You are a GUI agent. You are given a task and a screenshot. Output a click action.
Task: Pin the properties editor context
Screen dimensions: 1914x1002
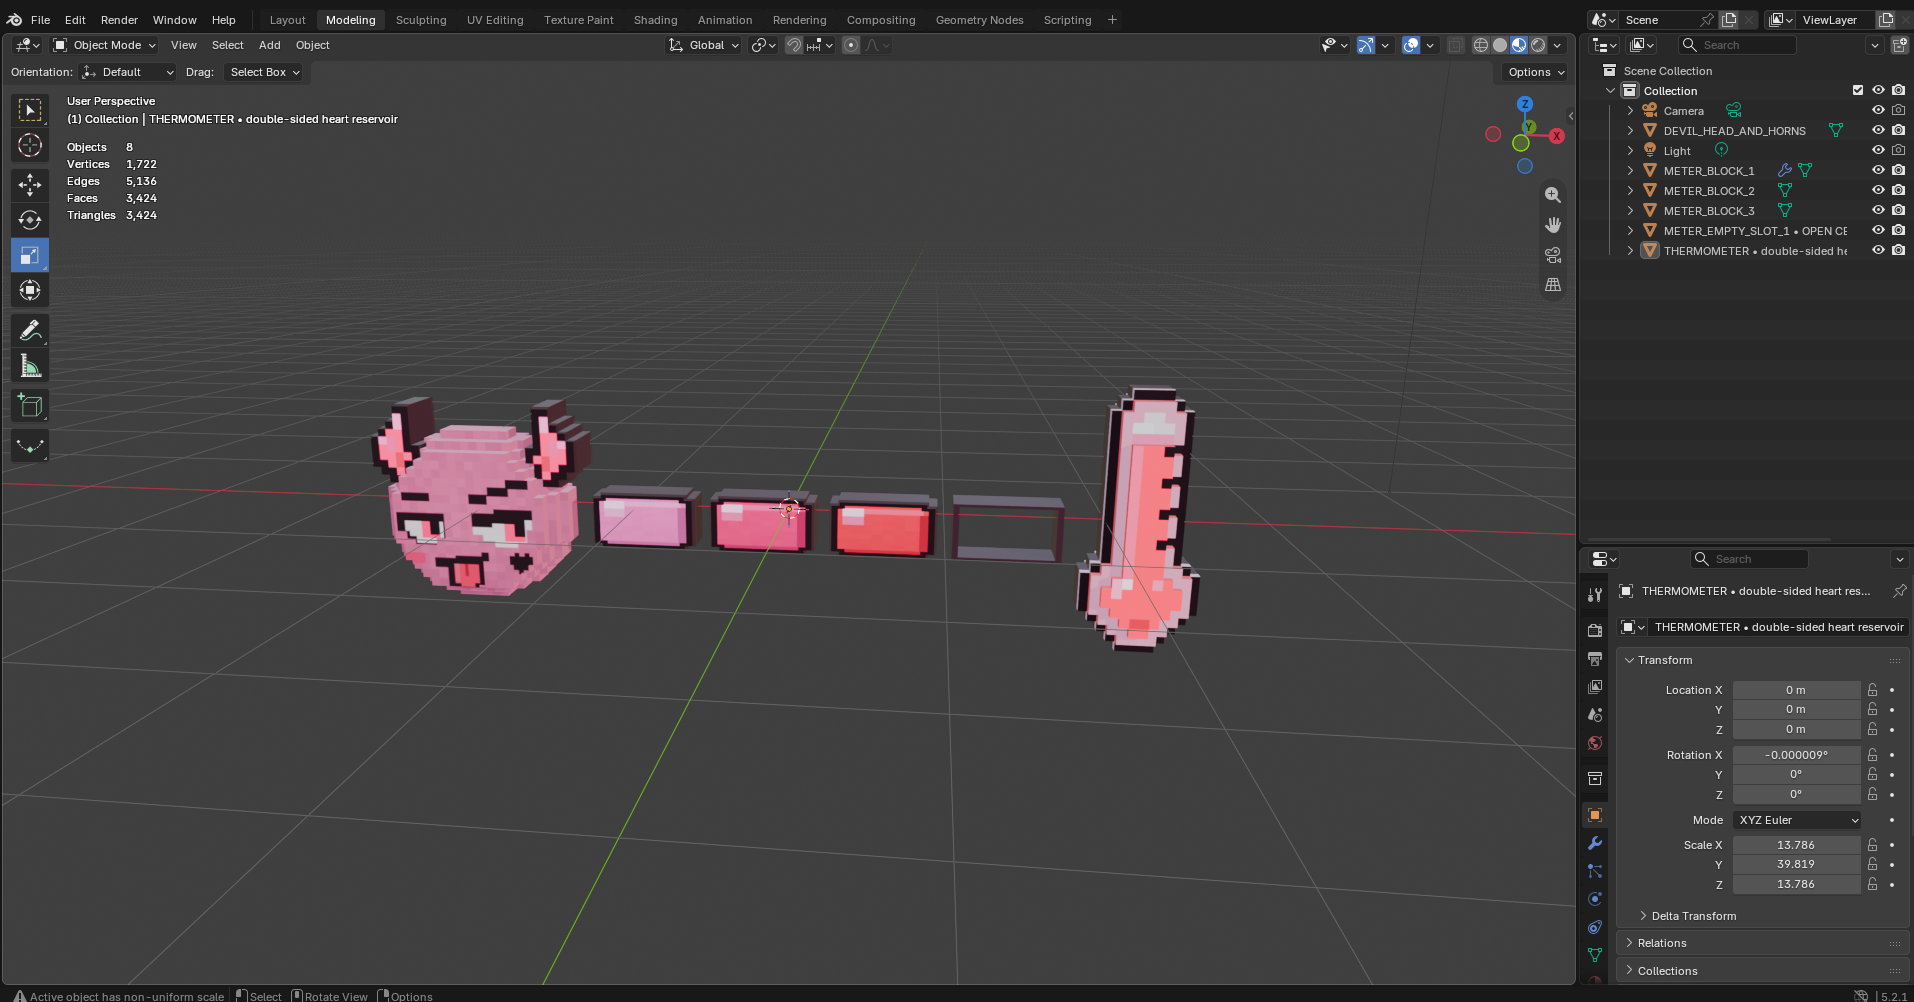click(1899, 591)
